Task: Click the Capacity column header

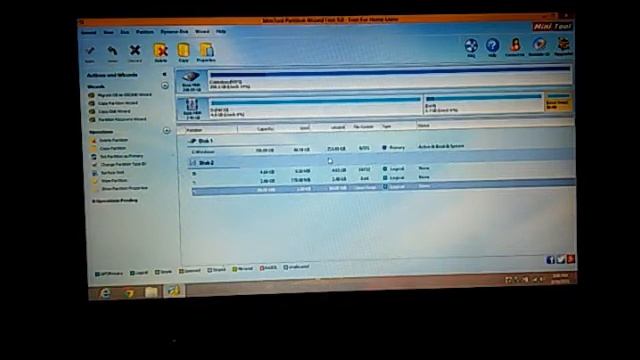Action: pos(265,129)
